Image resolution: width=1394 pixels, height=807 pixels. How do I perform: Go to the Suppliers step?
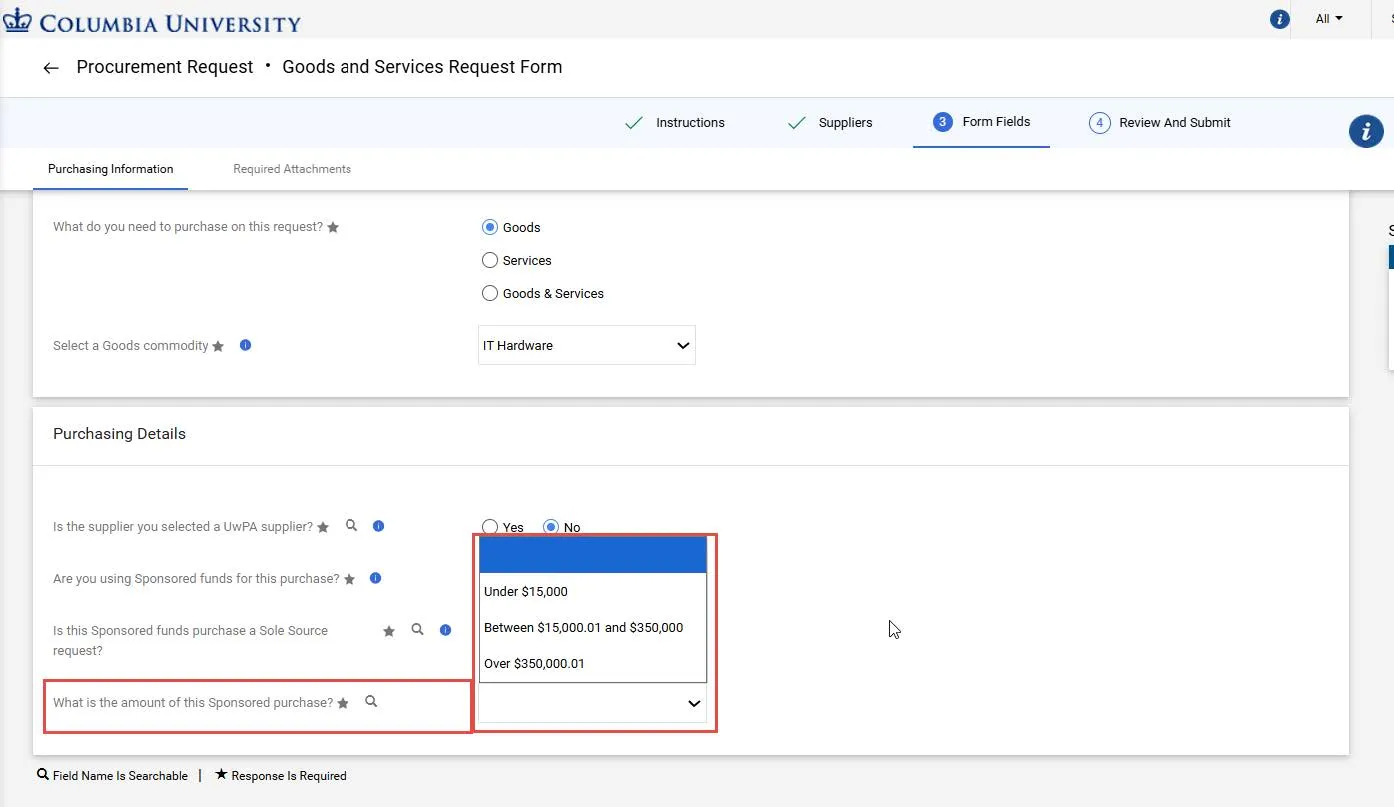(845, 123)
